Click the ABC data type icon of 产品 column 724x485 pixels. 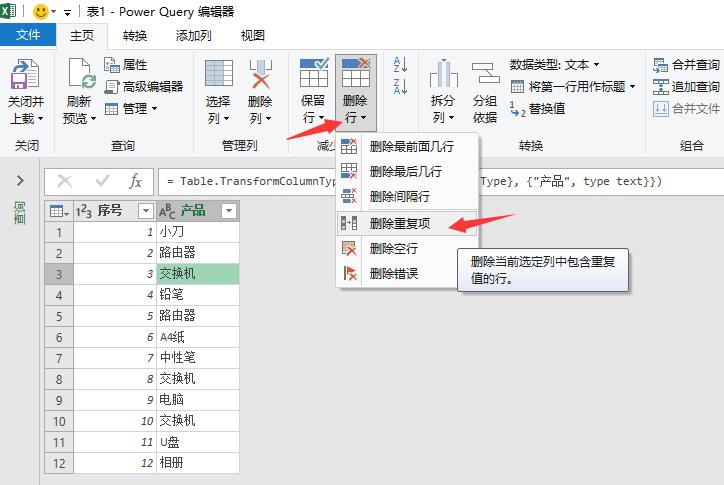point(167,211)
